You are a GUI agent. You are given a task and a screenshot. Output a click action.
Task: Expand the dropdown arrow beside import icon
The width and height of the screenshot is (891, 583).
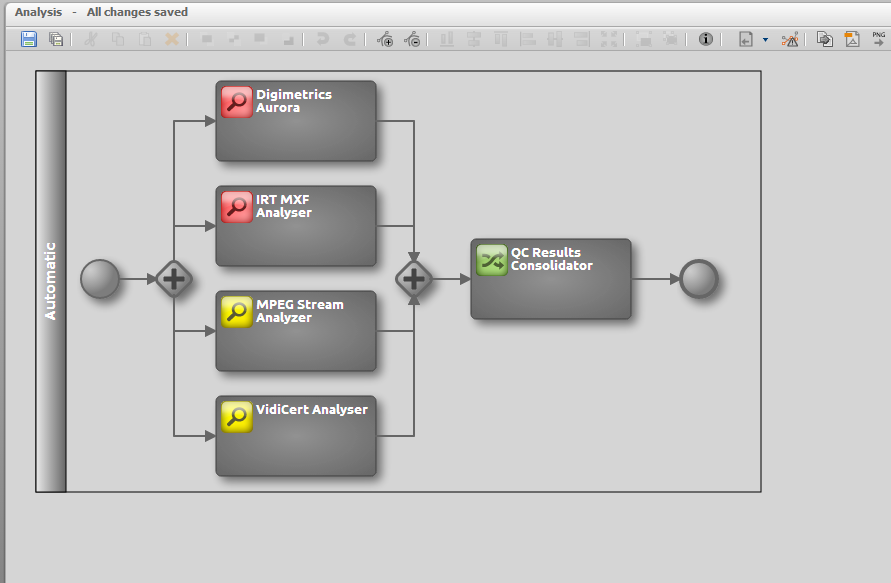pos(765,40)
